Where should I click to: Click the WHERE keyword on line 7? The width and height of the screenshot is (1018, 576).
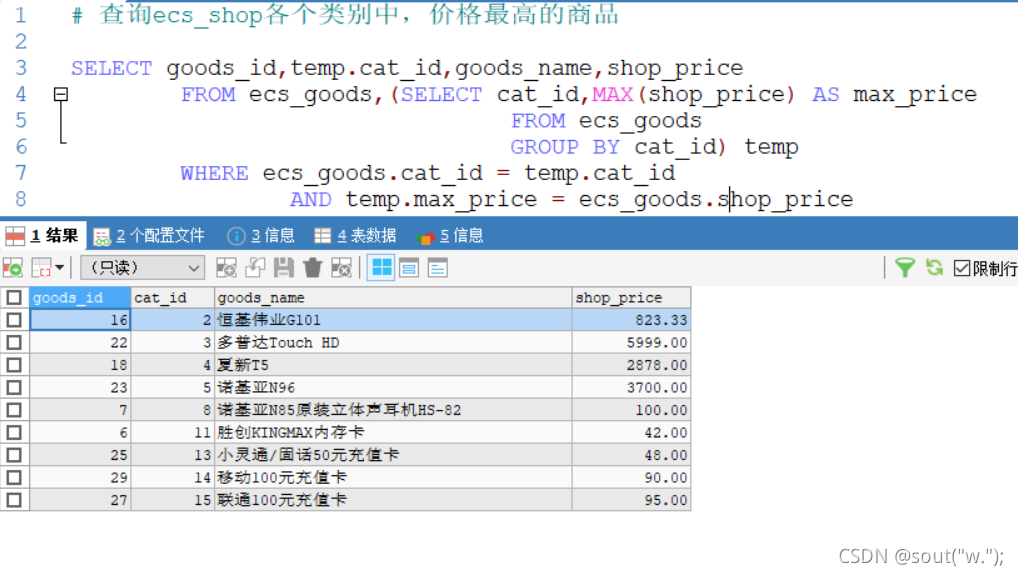214,173
